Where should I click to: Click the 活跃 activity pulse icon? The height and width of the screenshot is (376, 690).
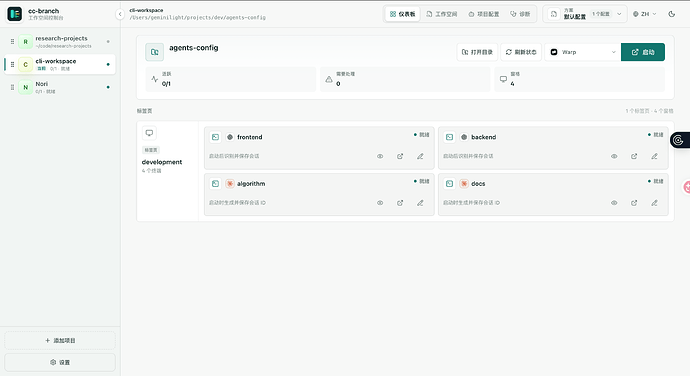154,79
